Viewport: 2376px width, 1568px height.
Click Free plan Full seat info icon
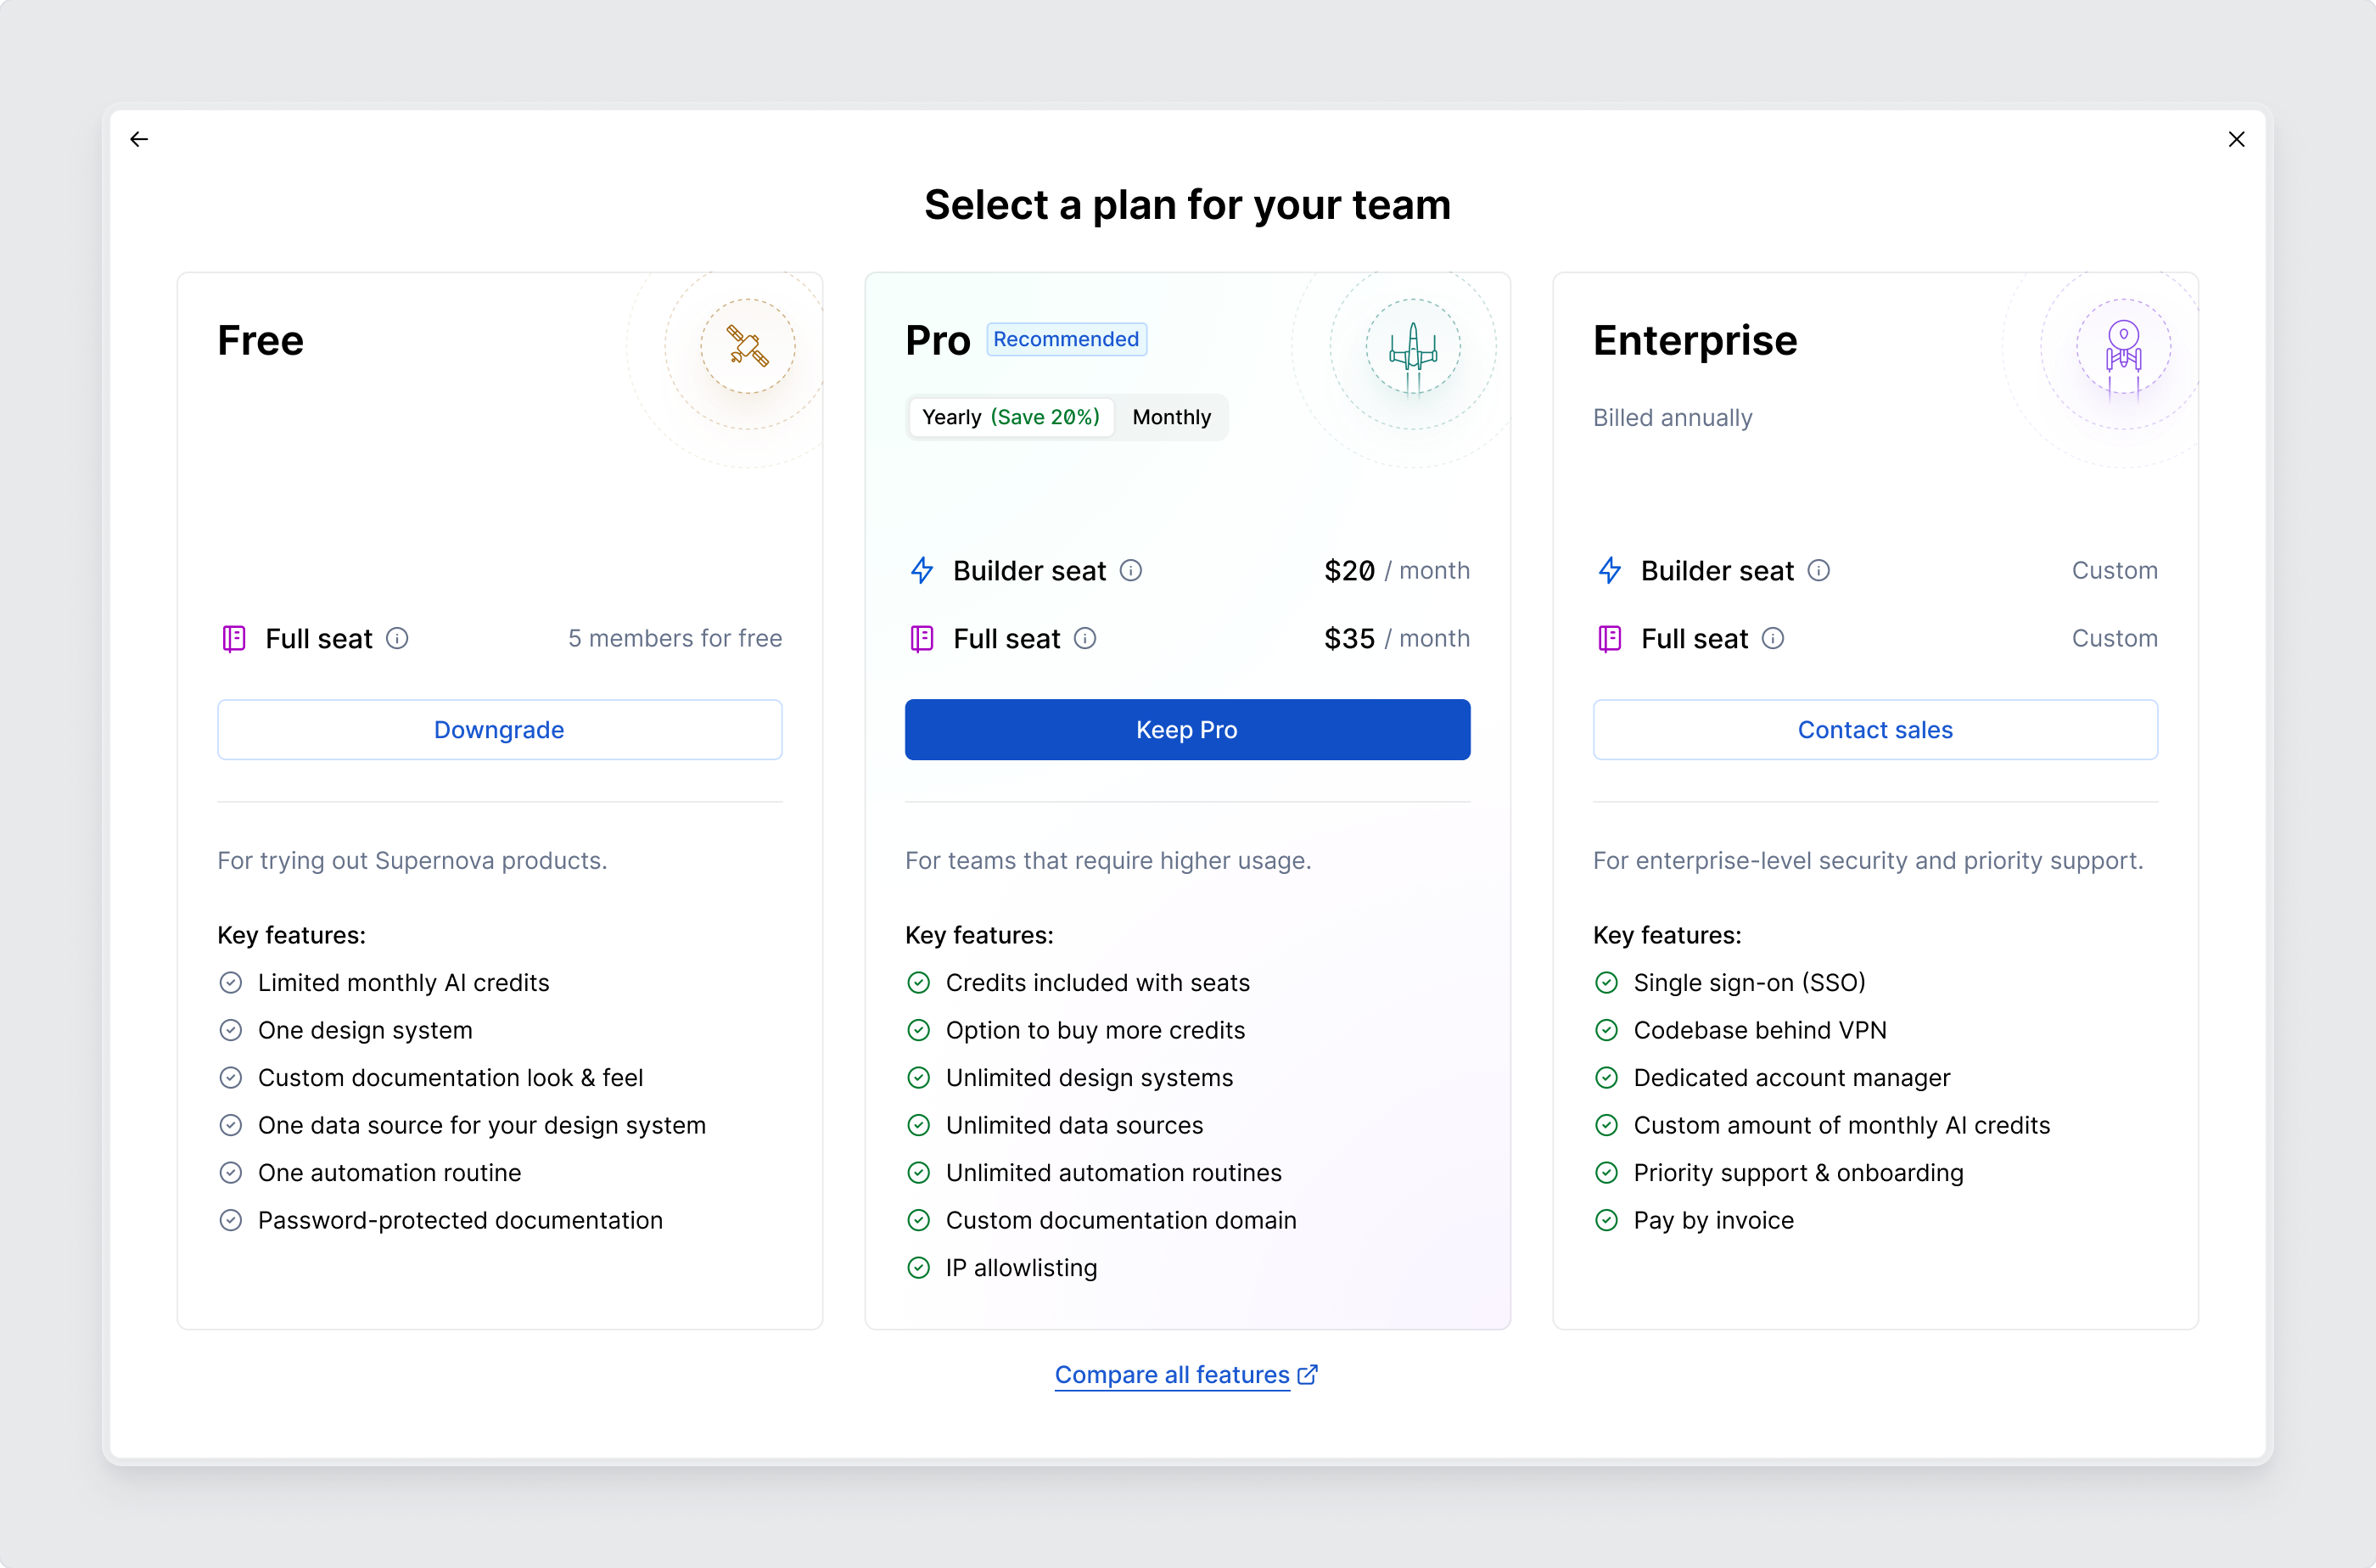tap(397, 638)
